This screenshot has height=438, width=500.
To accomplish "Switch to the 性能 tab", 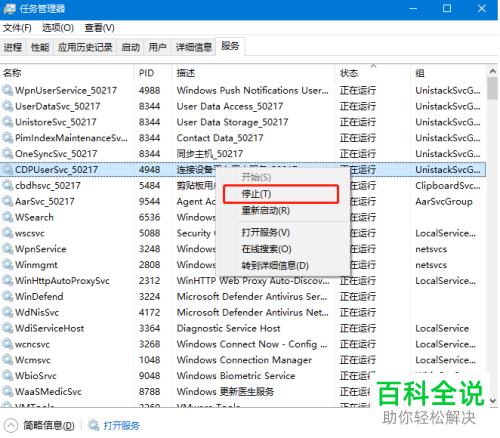I will click(x=40, y=47).
